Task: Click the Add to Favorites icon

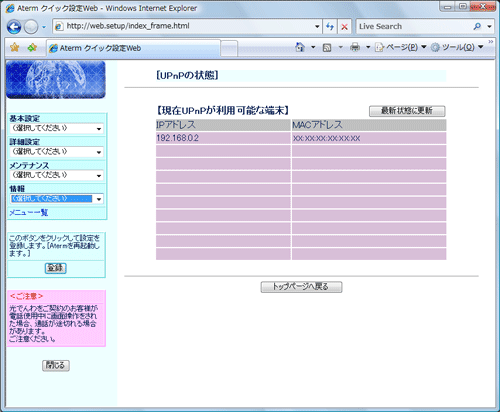Action: click(x=32, y=47)
